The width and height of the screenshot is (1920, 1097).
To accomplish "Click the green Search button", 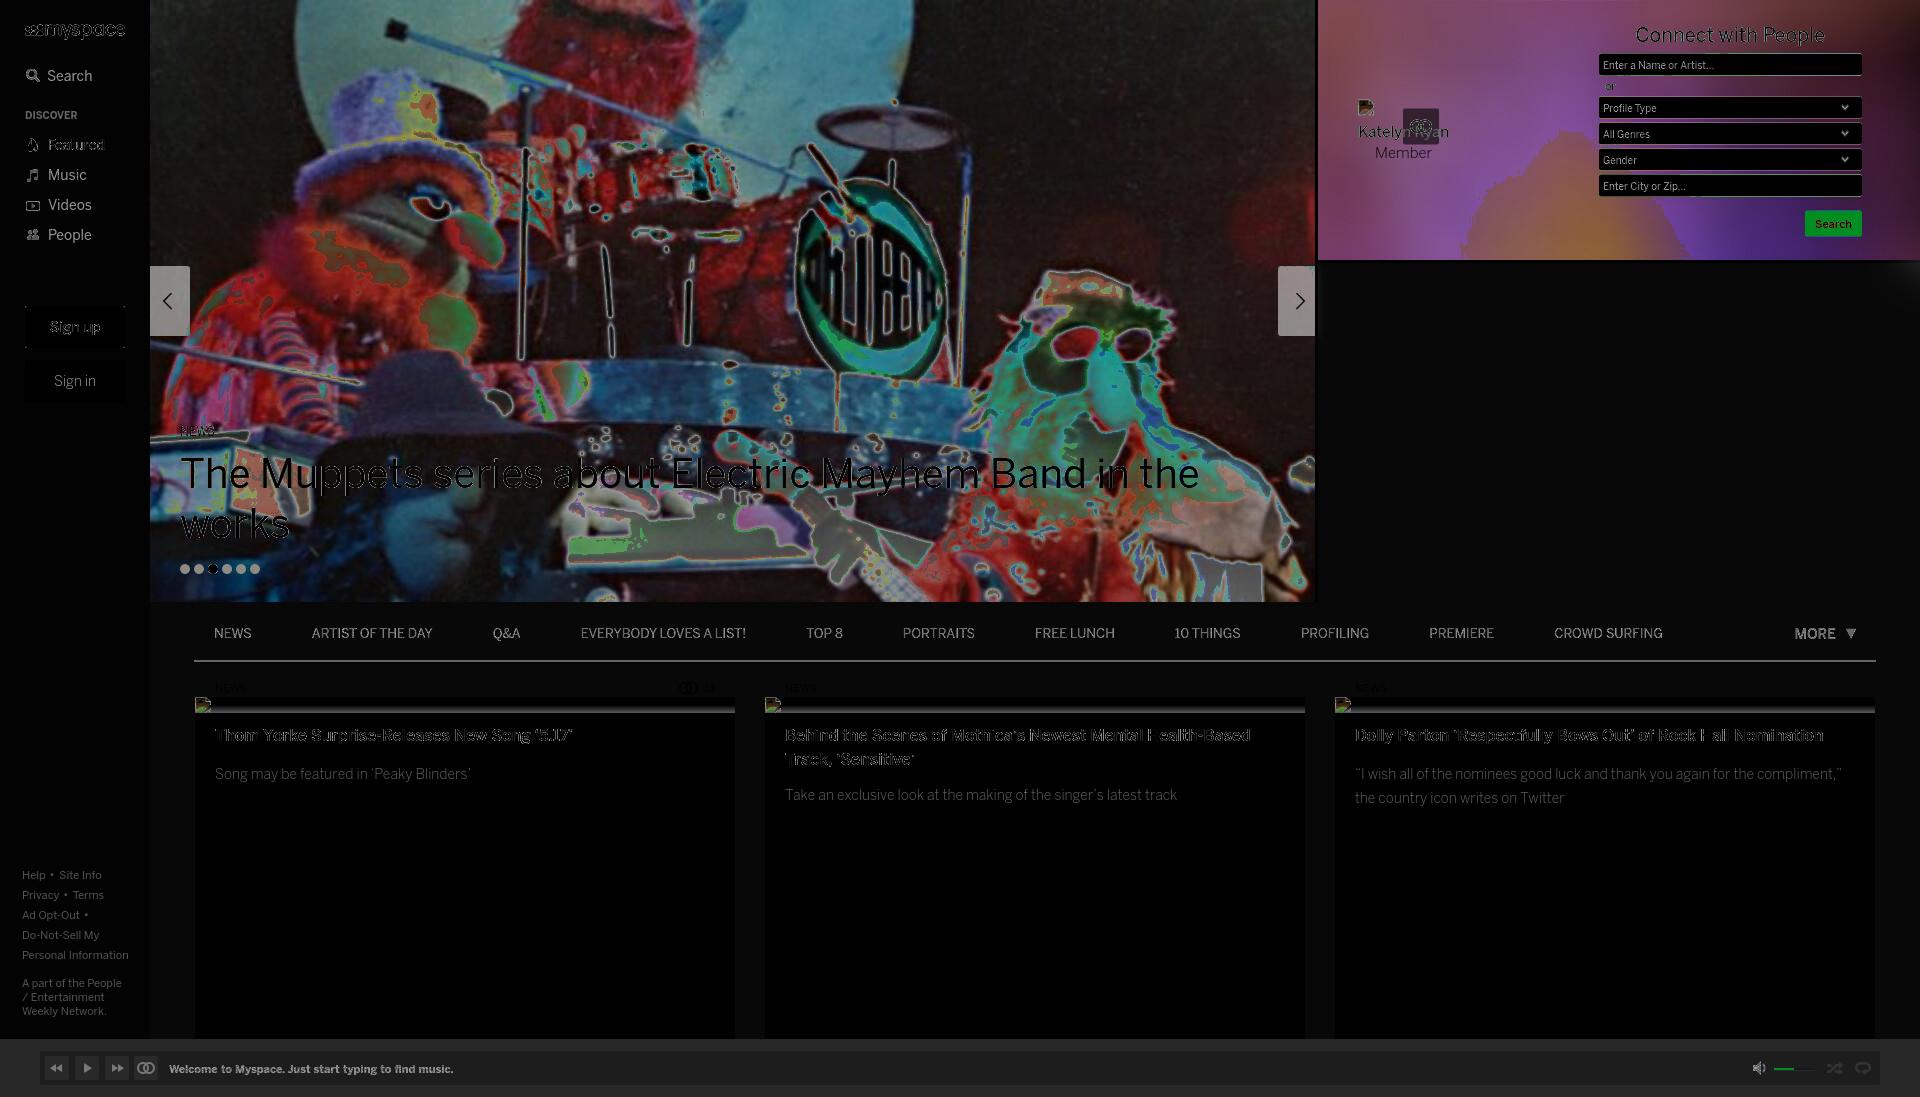I will 1833,224.
